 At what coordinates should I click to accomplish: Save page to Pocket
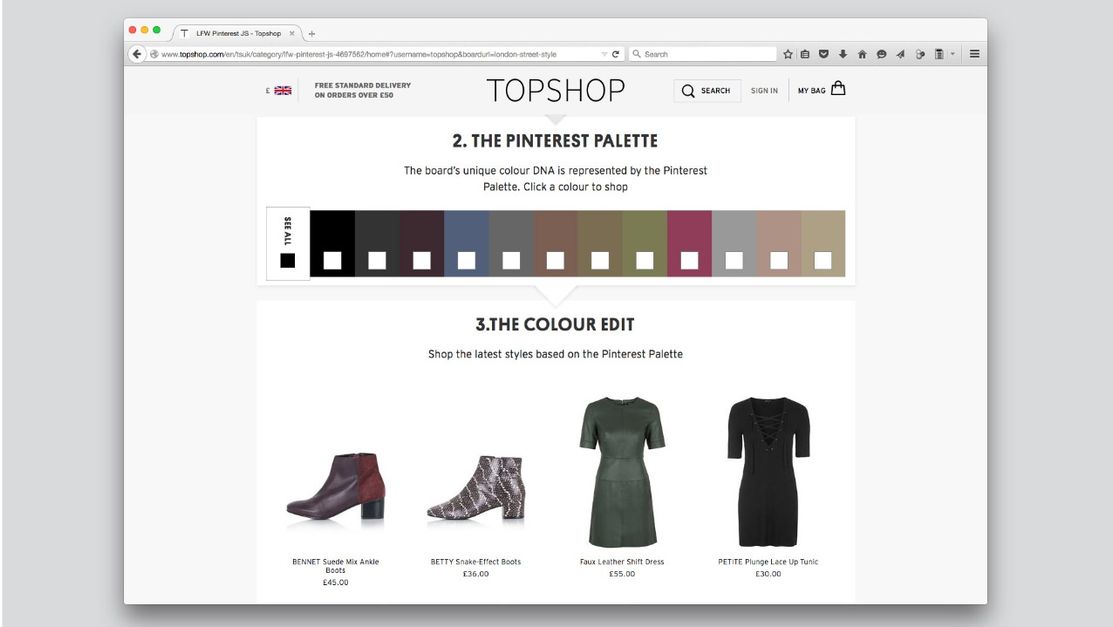823,53
